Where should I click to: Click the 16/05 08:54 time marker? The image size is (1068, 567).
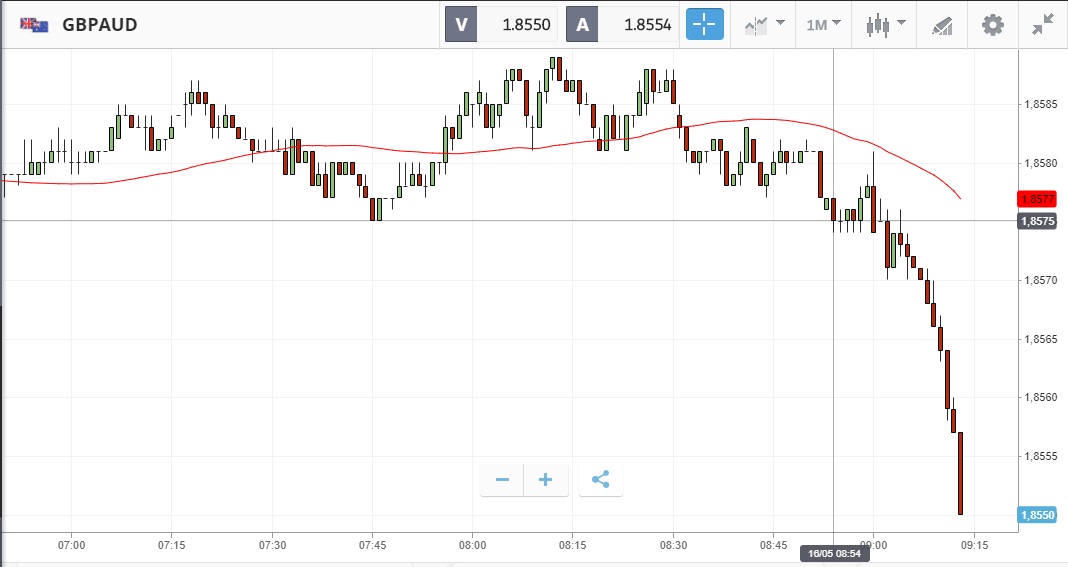click(834, 552)
